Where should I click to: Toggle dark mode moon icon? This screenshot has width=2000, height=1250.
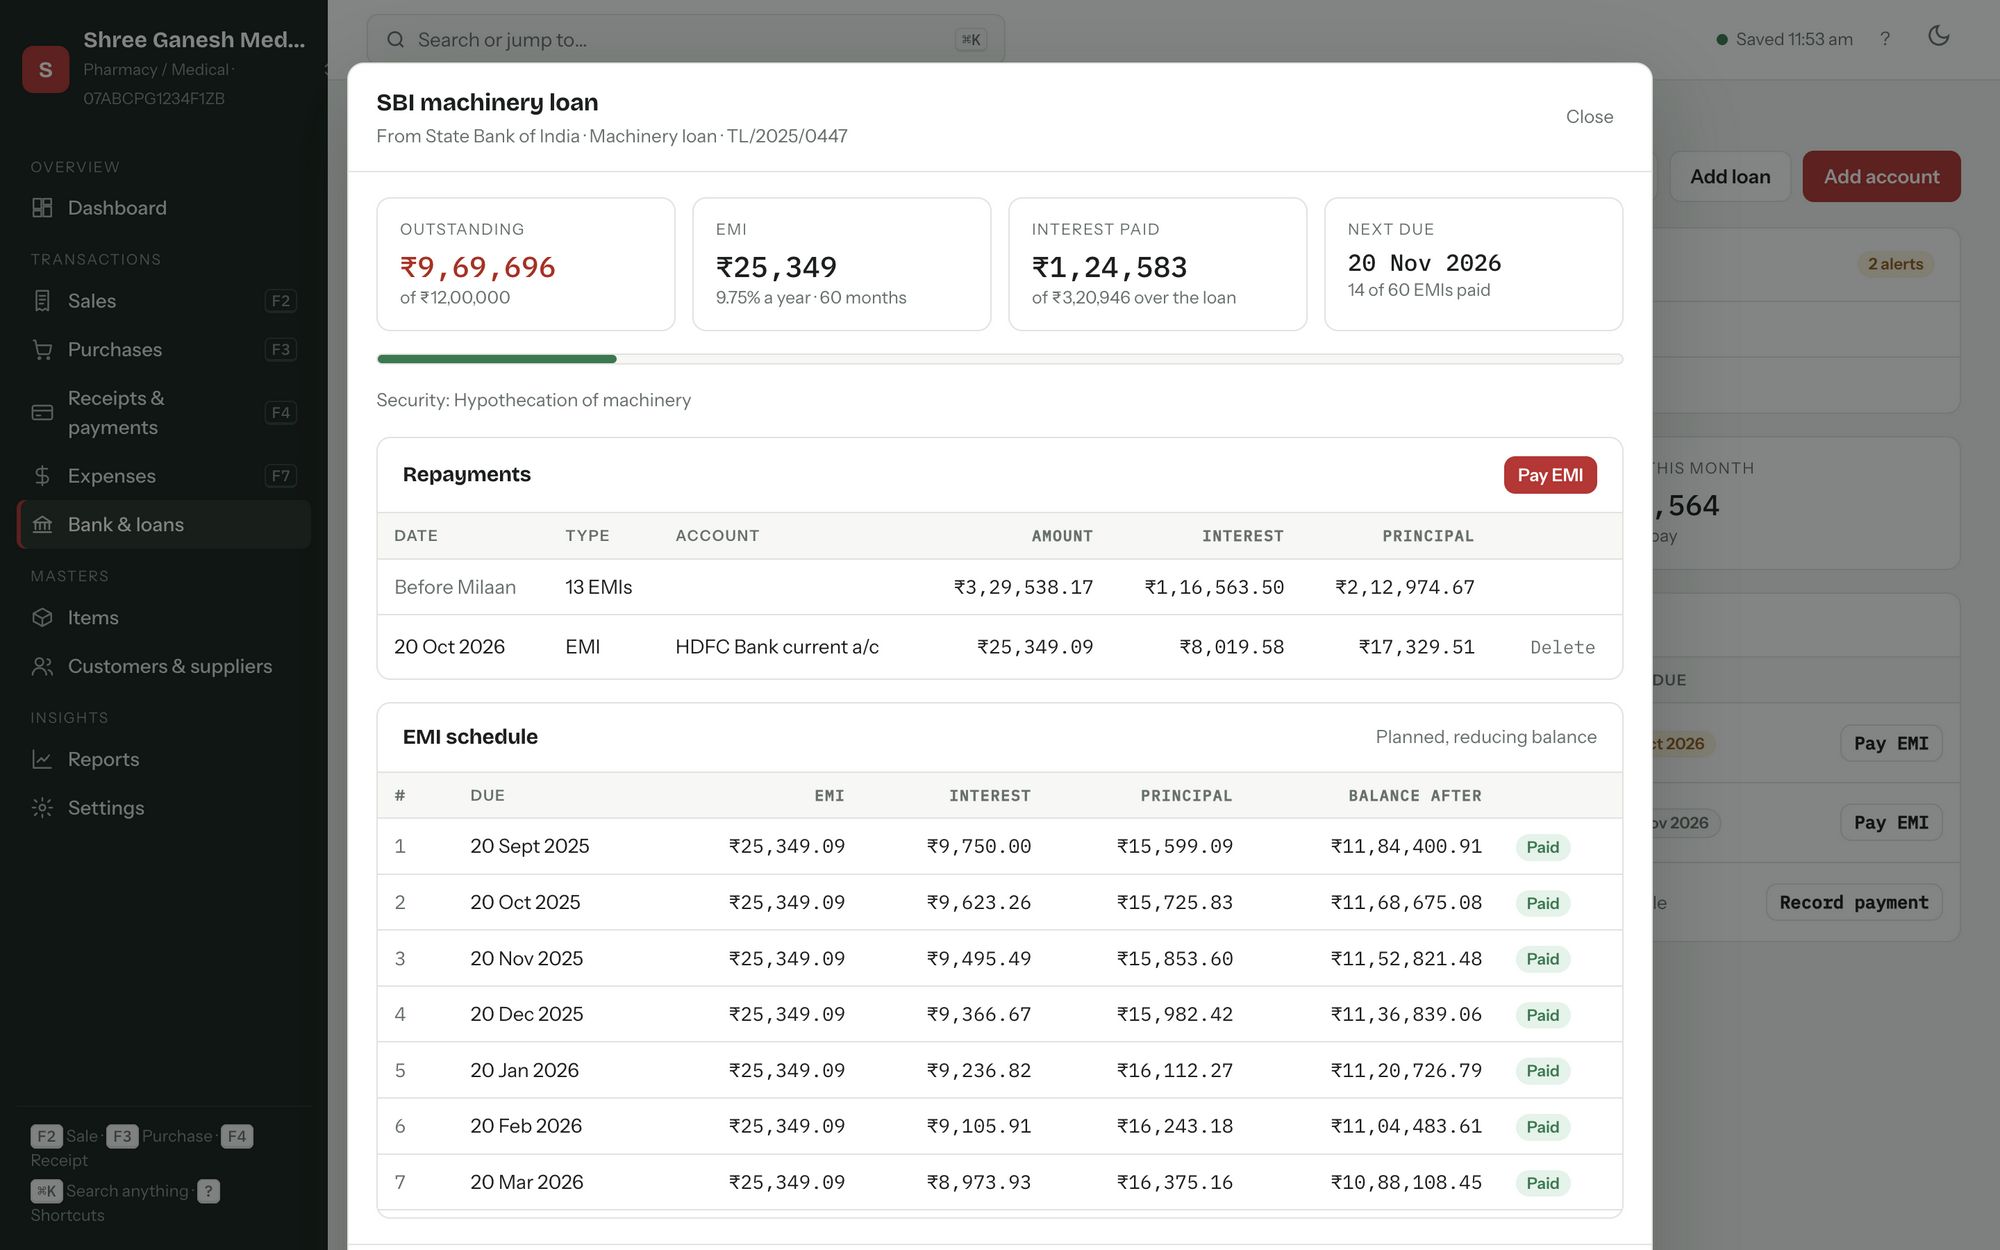[1939, 37]
